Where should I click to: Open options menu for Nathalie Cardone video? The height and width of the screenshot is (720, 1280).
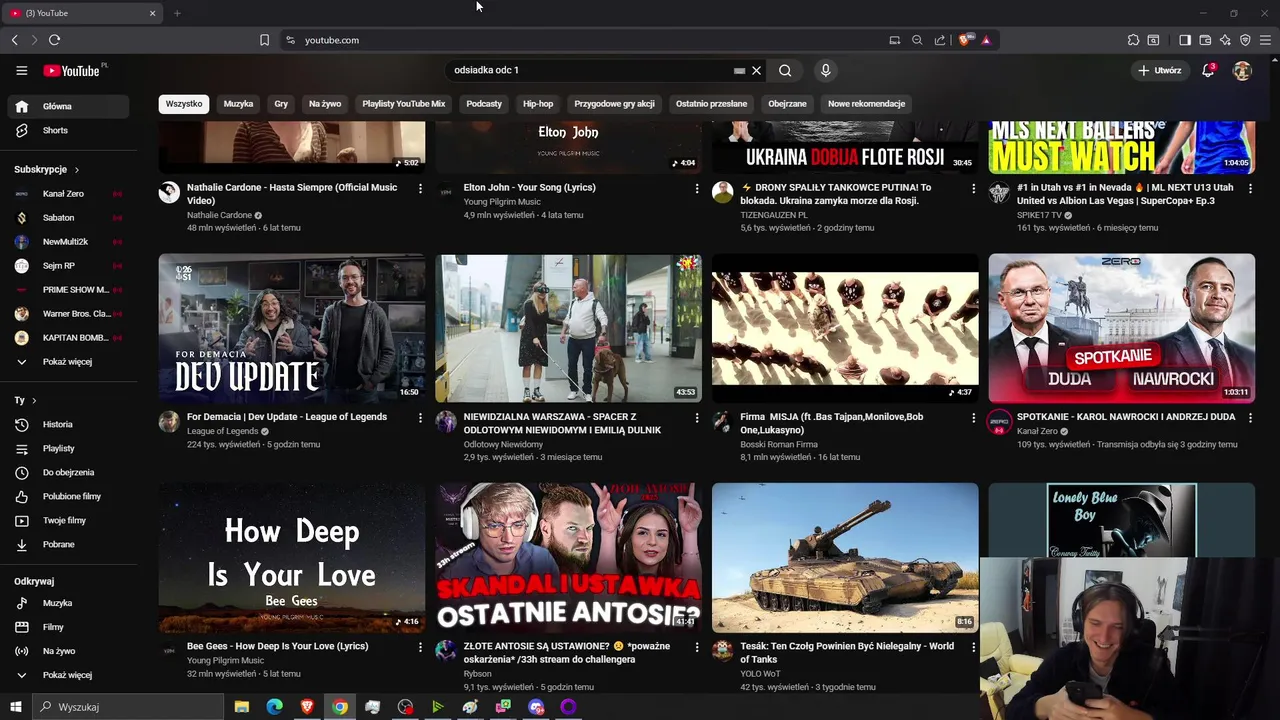420,188
